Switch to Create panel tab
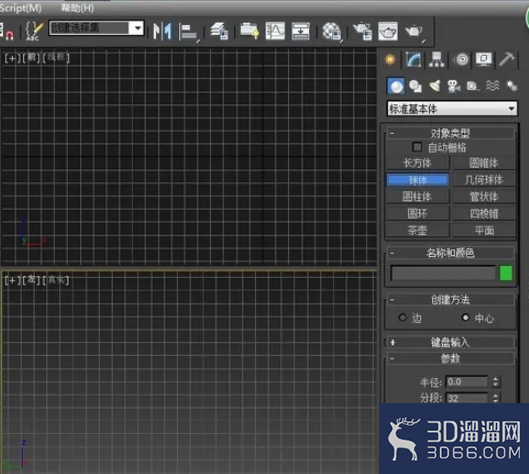 pyautogui.click(x=390, y=60)
